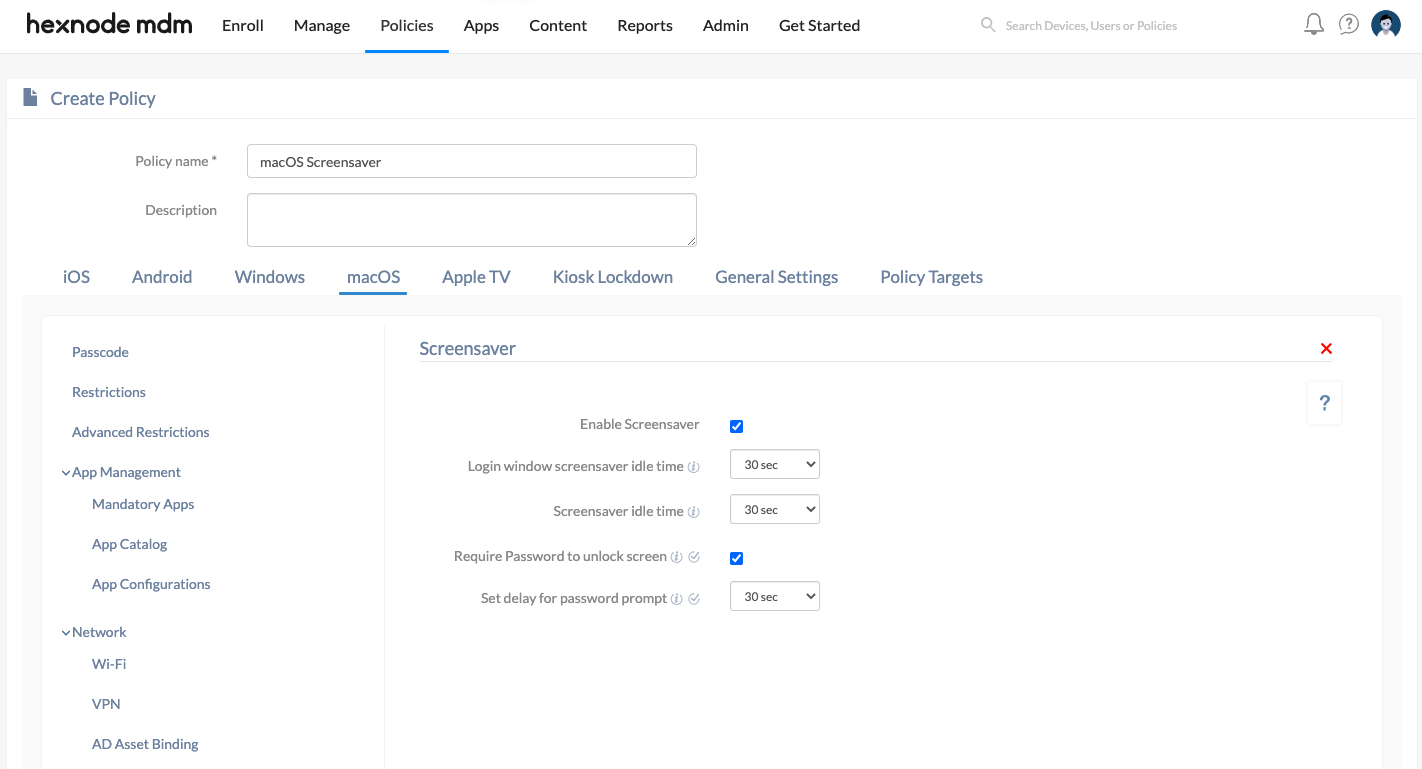Go to hexnode mdm logo home
The image size is (1422, 769).
(109, 24)
